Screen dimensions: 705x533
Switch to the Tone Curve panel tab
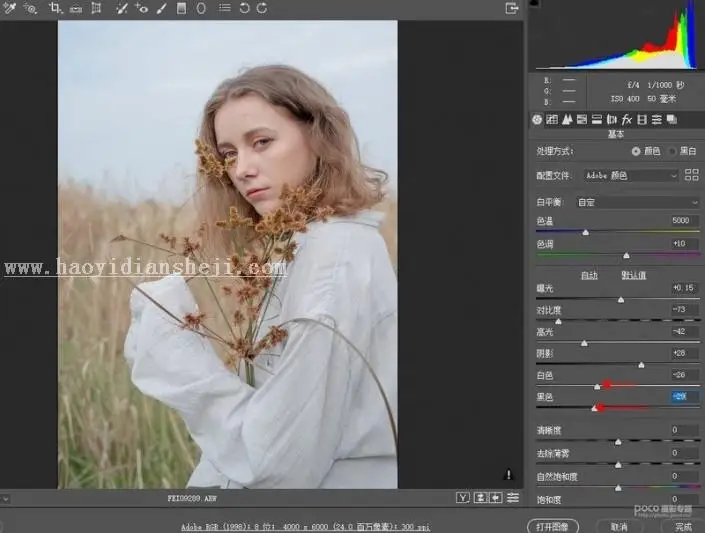552,119
